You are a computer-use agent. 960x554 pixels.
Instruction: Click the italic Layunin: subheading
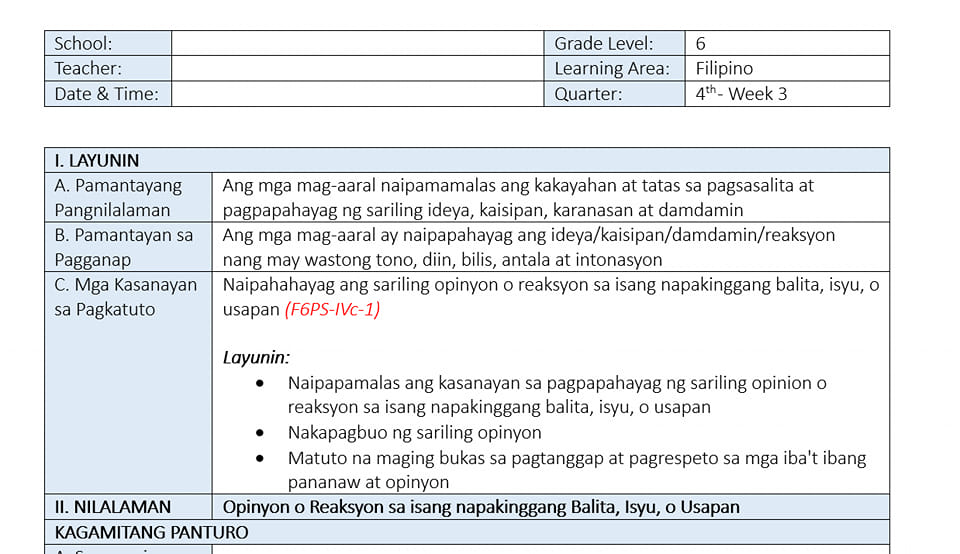256,357
